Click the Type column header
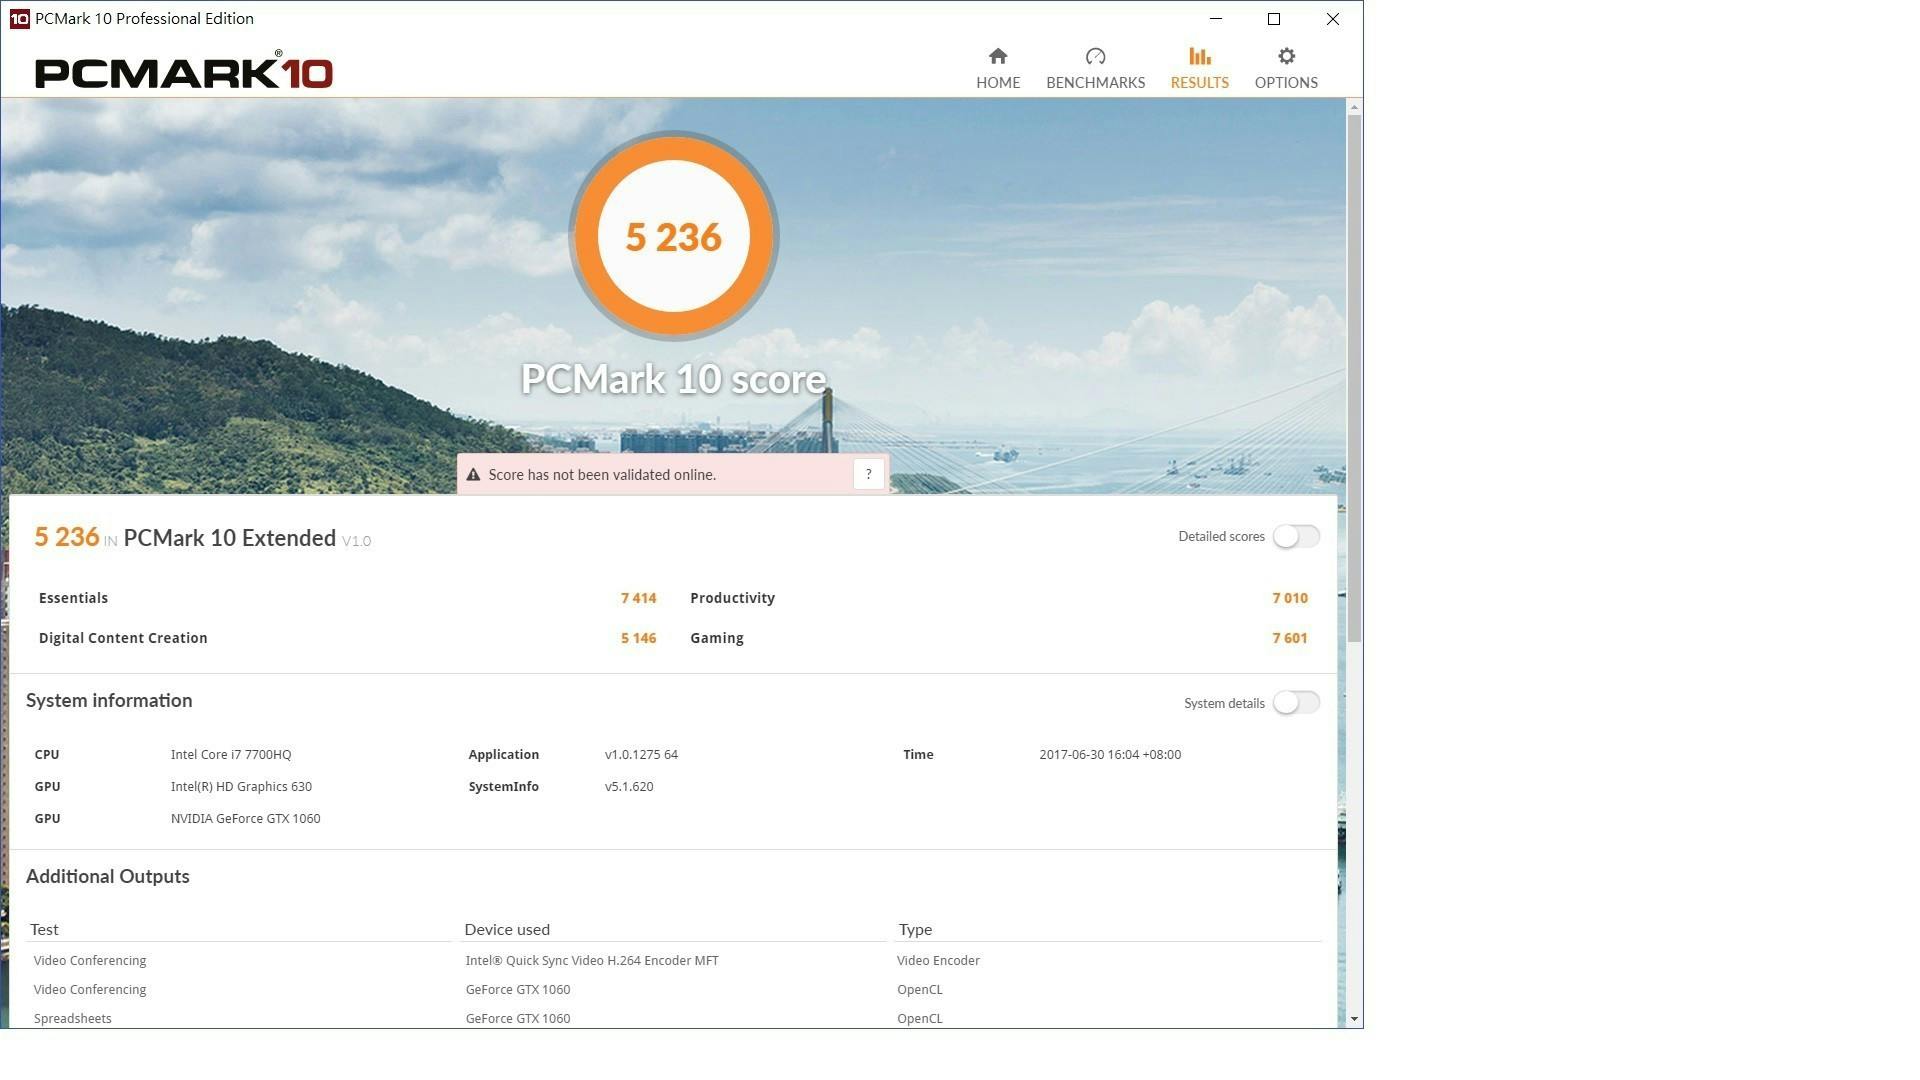Viewport: 1920px width, 1080px height. pyautogui.click(x=915, y=930)
